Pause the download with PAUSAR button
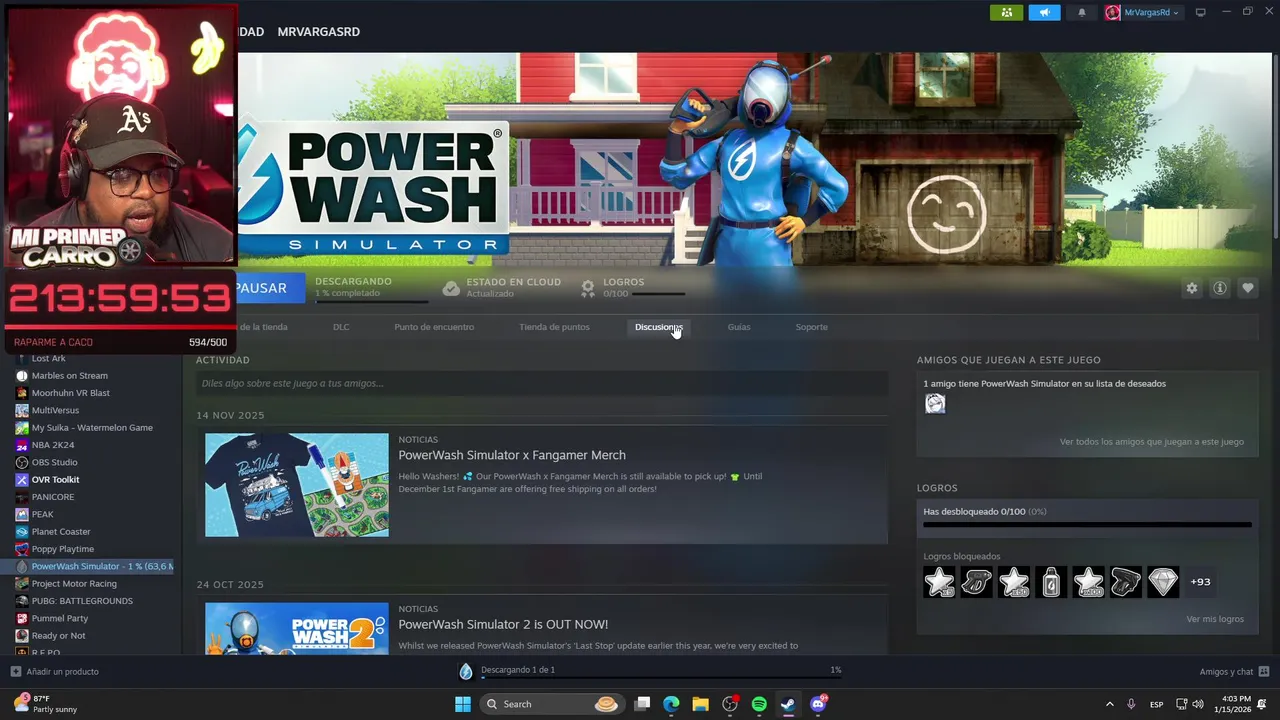1280x720 pixels. coord(261,288)
